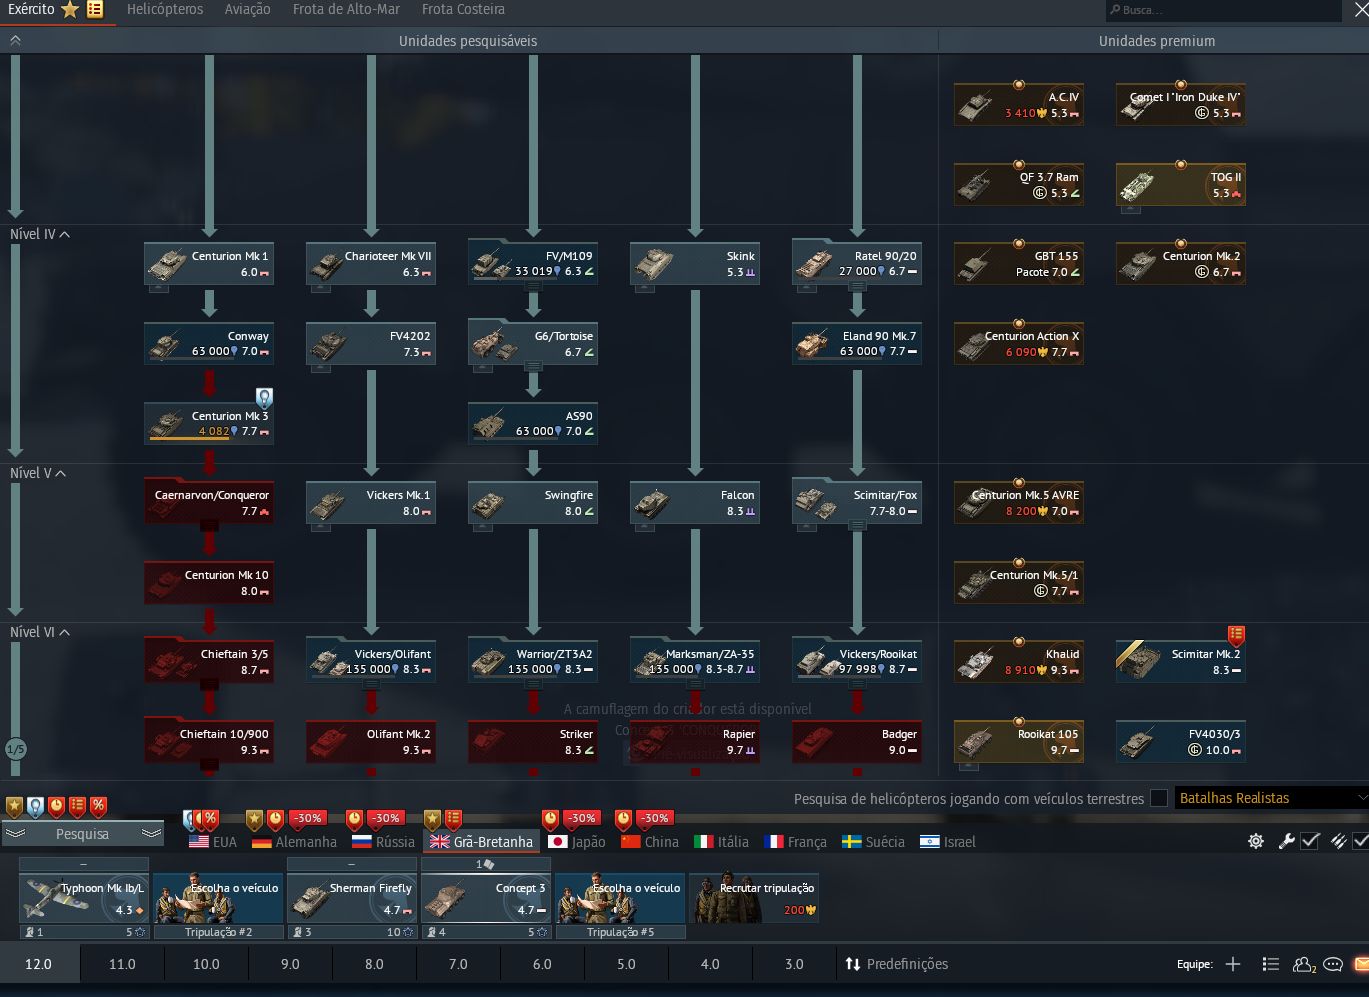This screenshot has width=1369, height=997.
Task: Open the Frota de Alto-Mar tab
Action: 346,9
